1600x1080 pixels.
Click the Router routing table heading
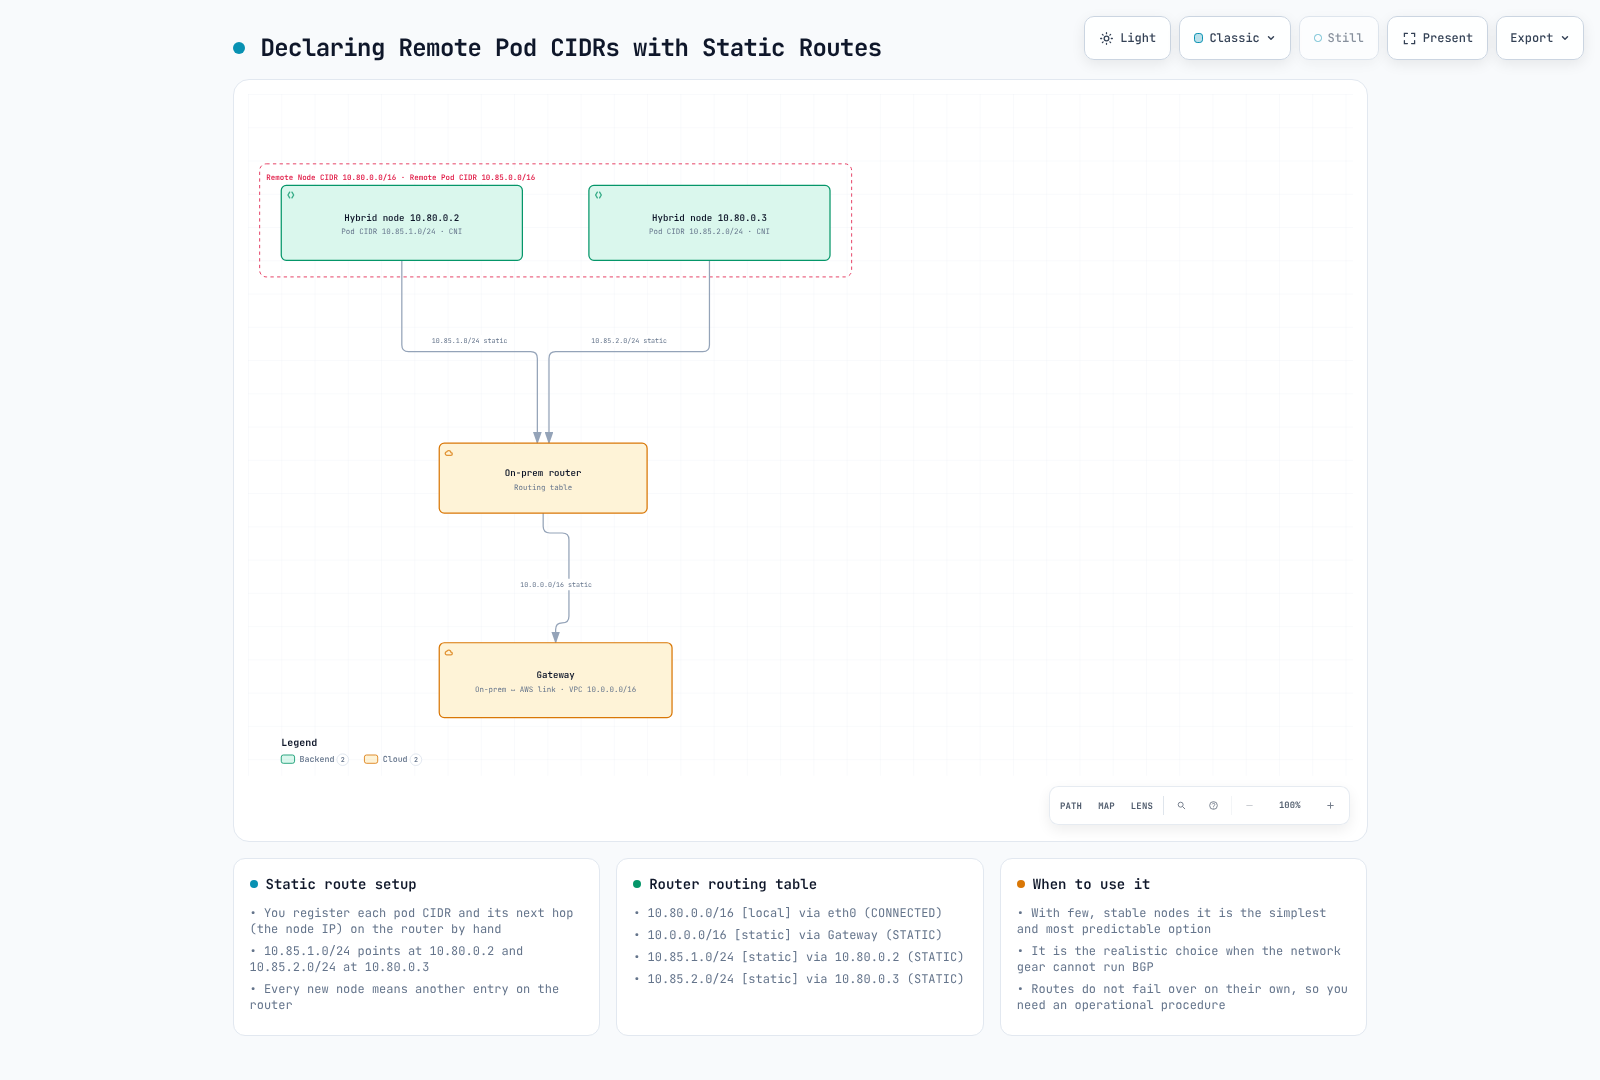(733, 884)
